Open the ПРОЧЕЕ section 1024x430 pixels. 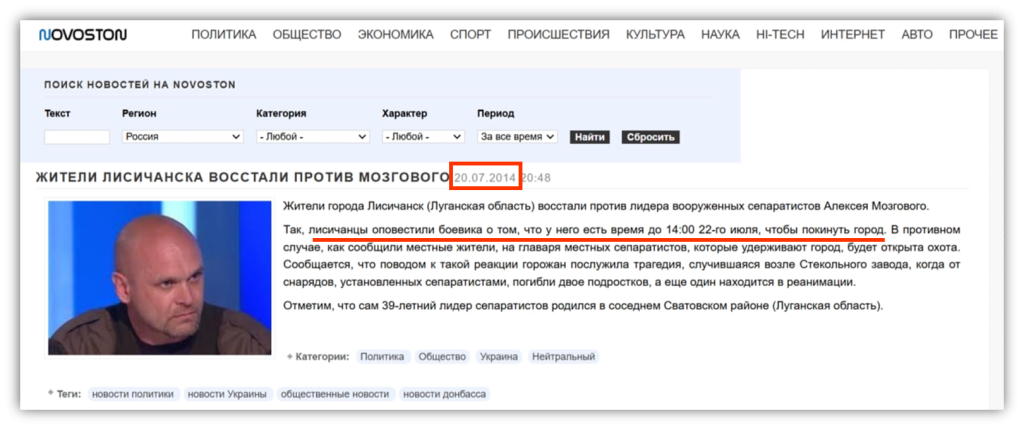point(973,35)
